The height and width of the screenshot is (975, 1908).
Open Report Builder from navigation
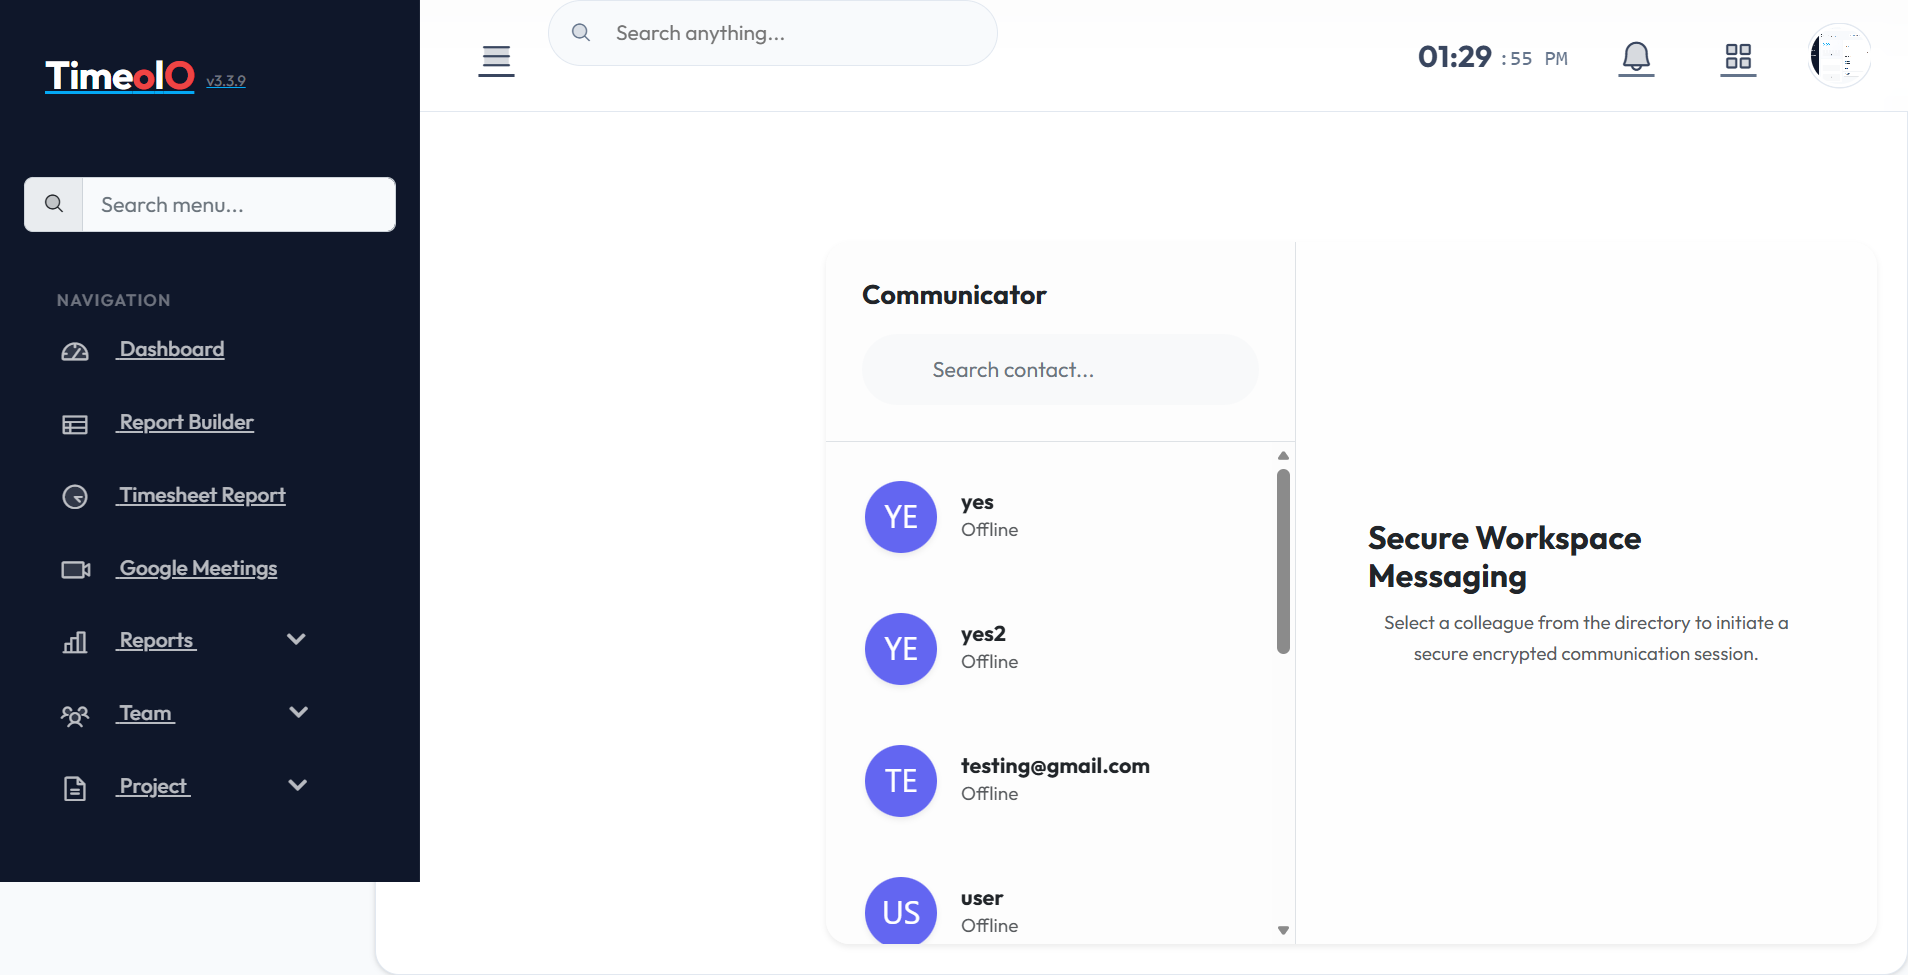(x=186, y=422)
